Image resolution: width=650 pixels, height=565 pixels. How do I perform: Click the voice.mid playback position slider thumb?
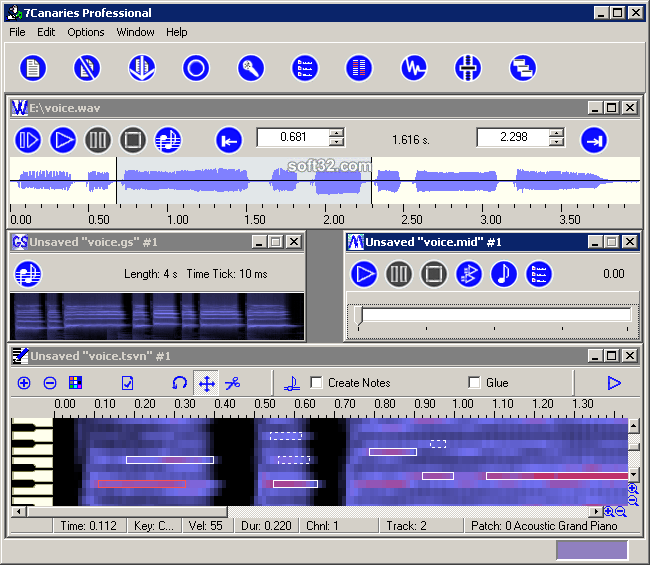point(359,315)
